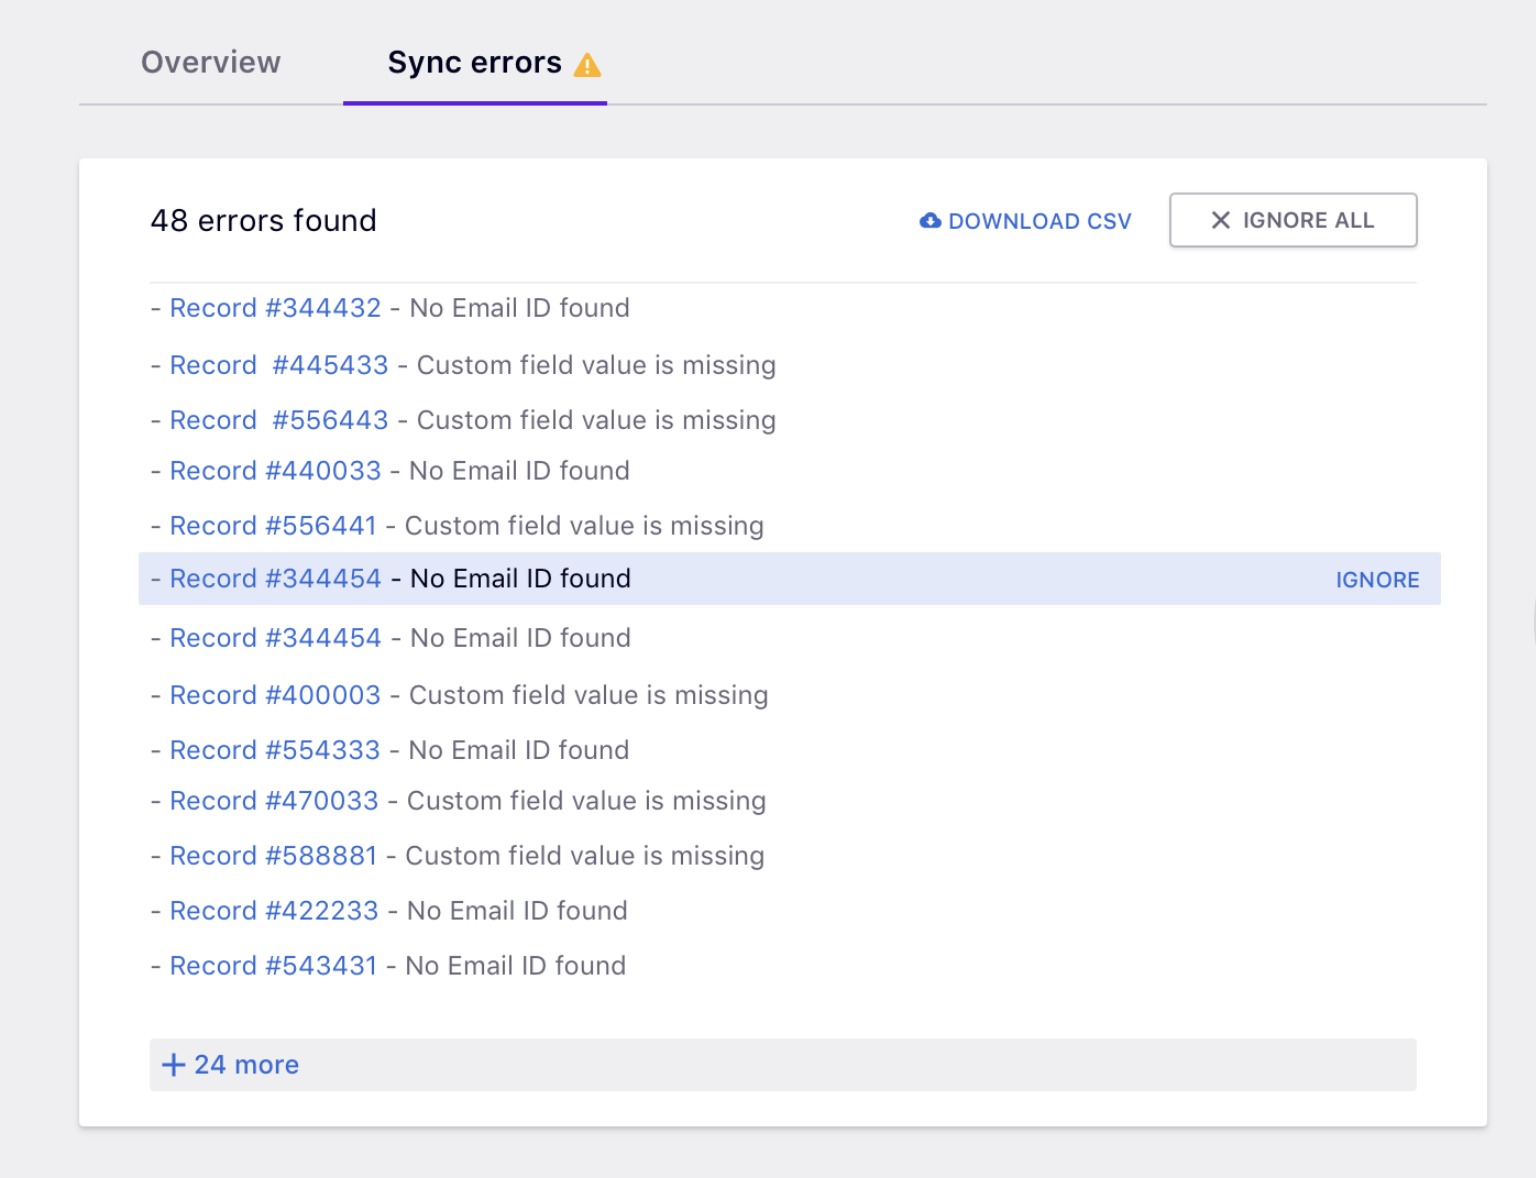1536x1178 pixels.
Task: Open Record #543431 link
Action: (273, 966)
